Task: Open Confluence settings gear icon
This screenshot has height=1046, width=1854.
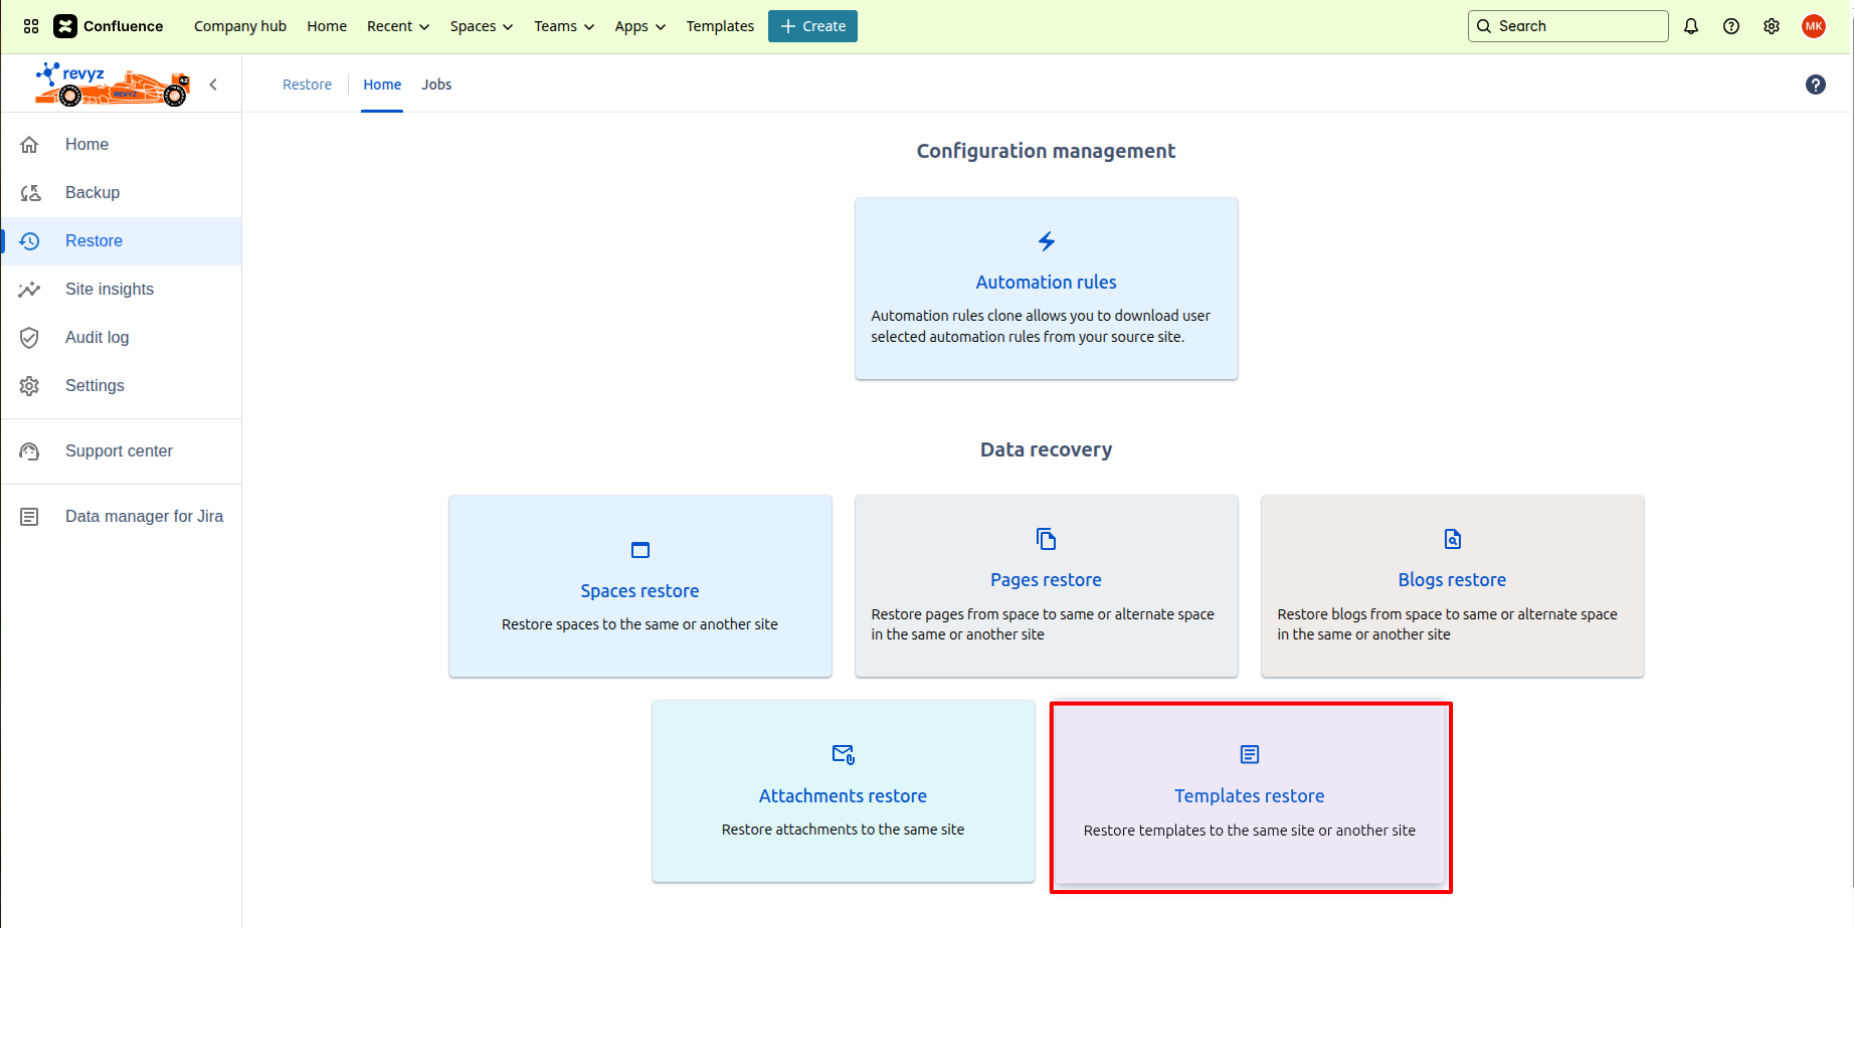Action: tap(1771, 26)
